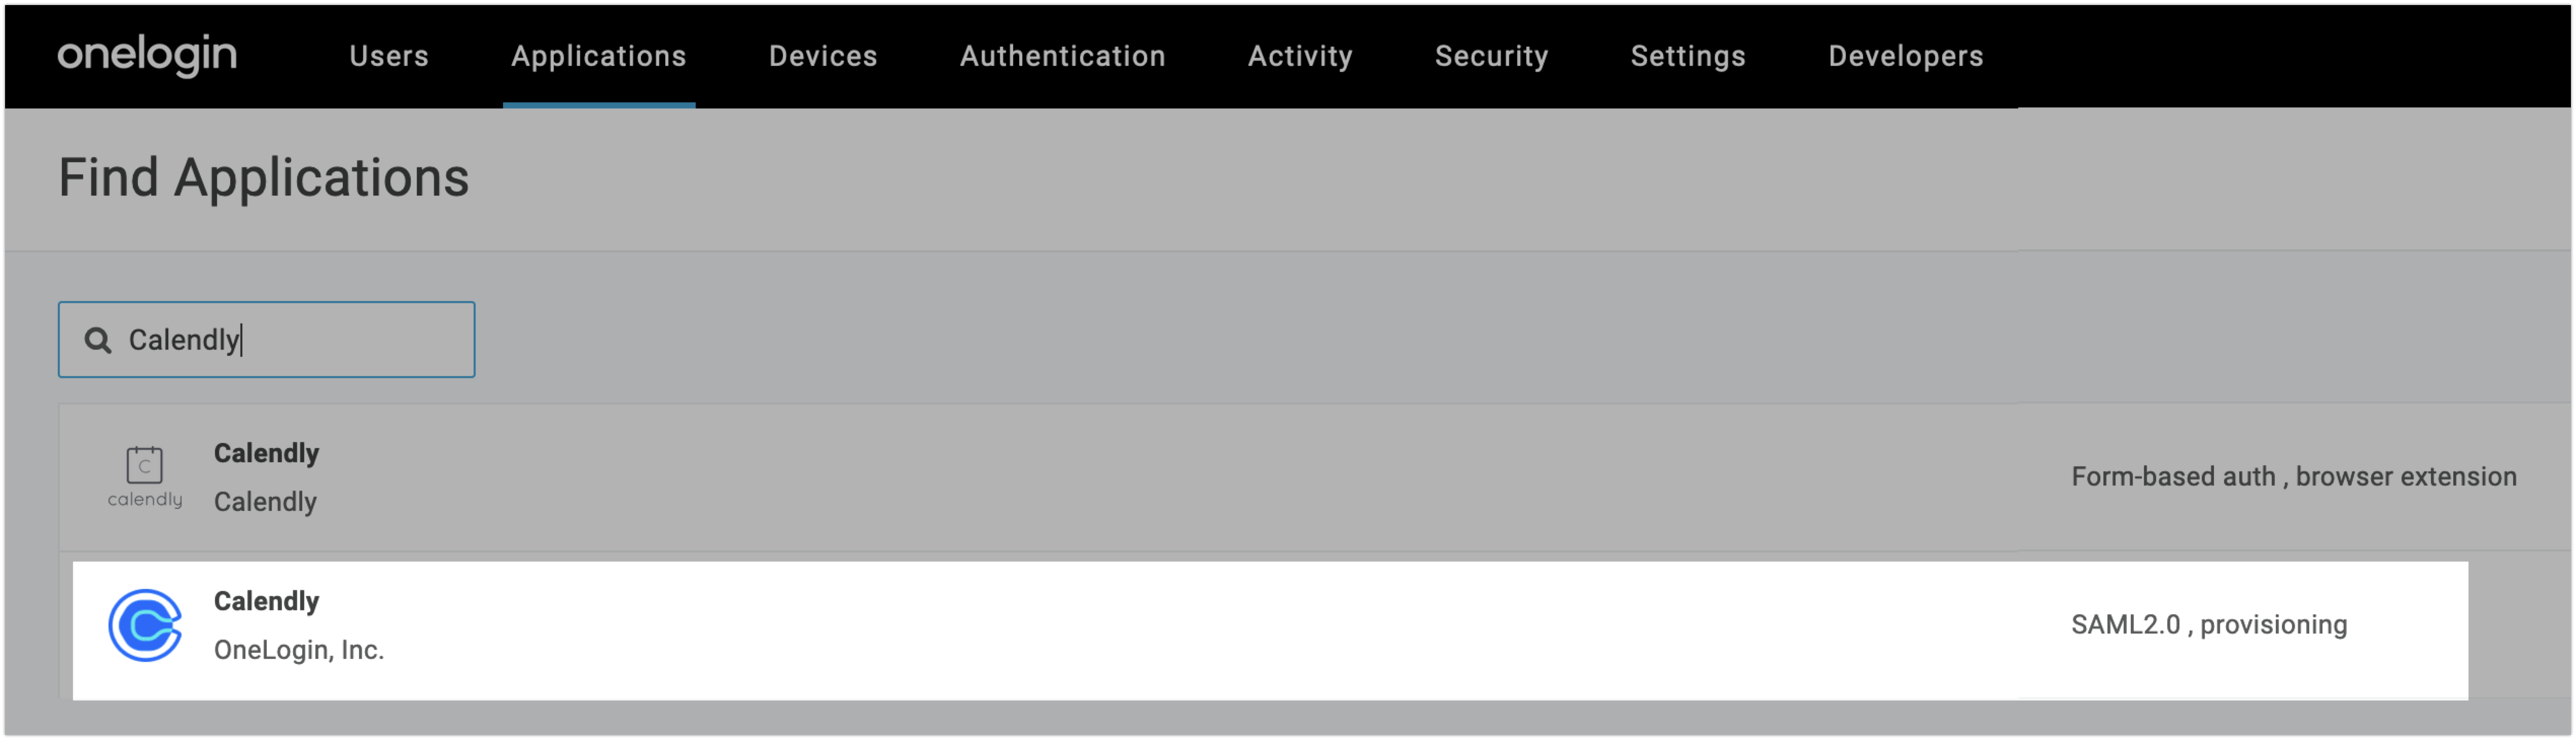The image size is (2576, 740).
Task: Open the Settings menu
Action: click(x=1687, y=56)
